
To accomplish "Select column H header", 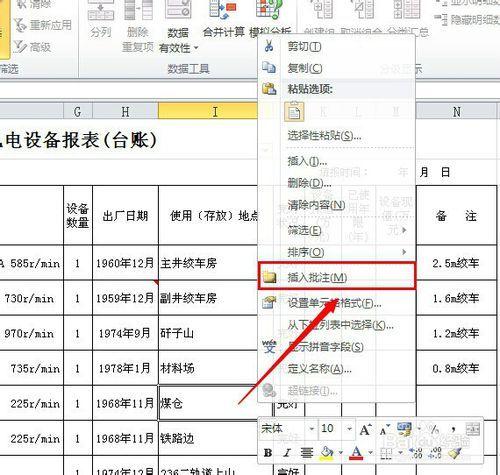I will click(x=125, y=112).
